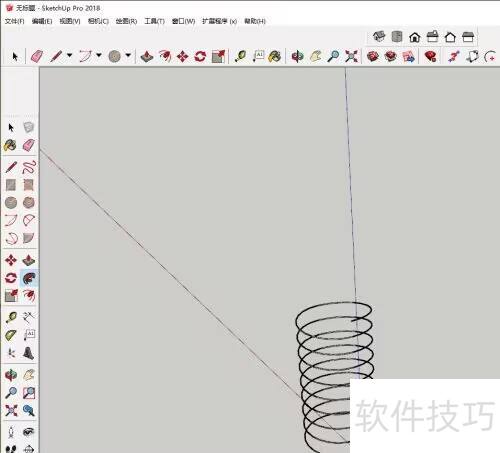This screenshot has height=453, width=500.
Task: Activate the Orbit tool in top toolbar
Action: tap(297, 56)
